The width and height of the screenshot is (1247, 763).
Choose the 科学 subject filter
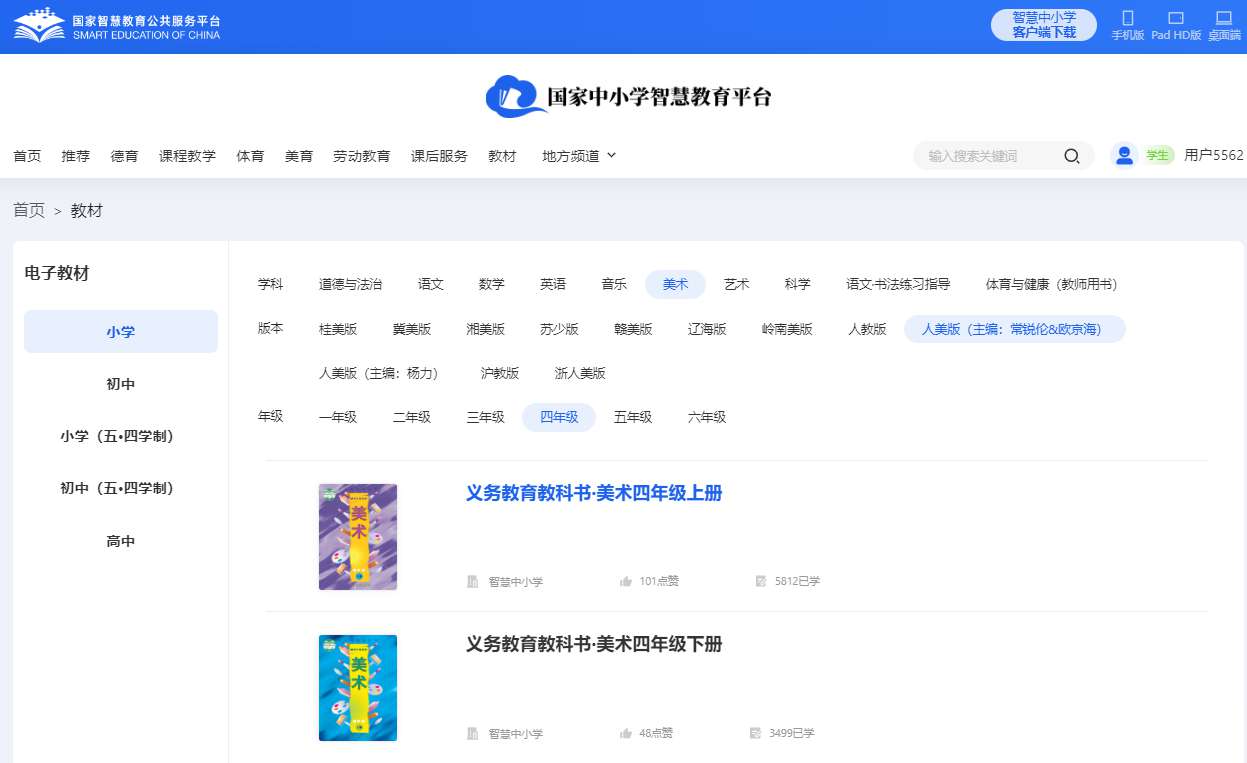coord(798,284)
